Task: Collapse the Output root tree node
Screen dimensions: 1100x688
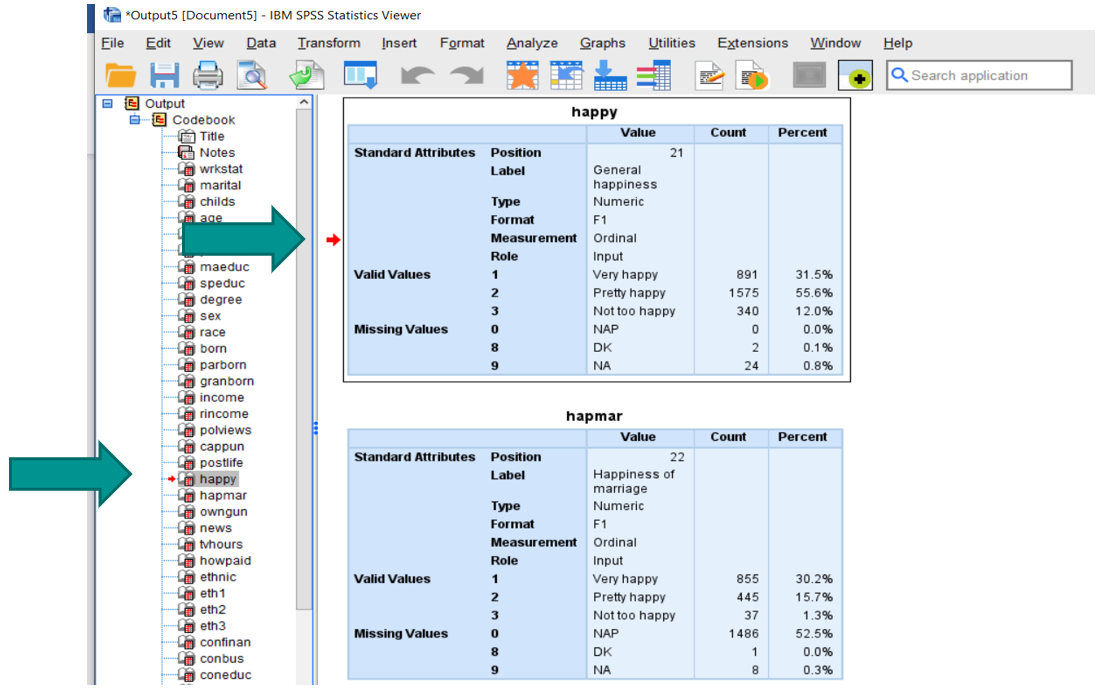Action: click(107, 103)
